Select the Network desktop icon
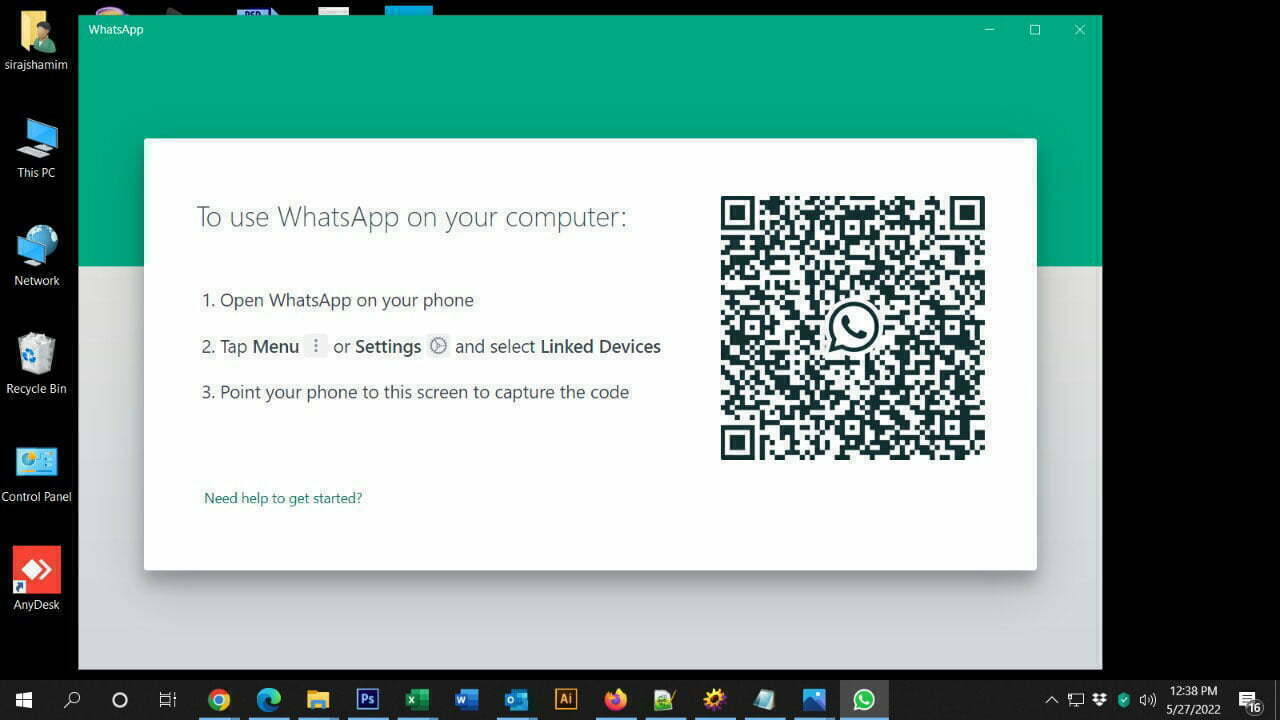This screenshot has height=720, width=1280. [37, 256]
